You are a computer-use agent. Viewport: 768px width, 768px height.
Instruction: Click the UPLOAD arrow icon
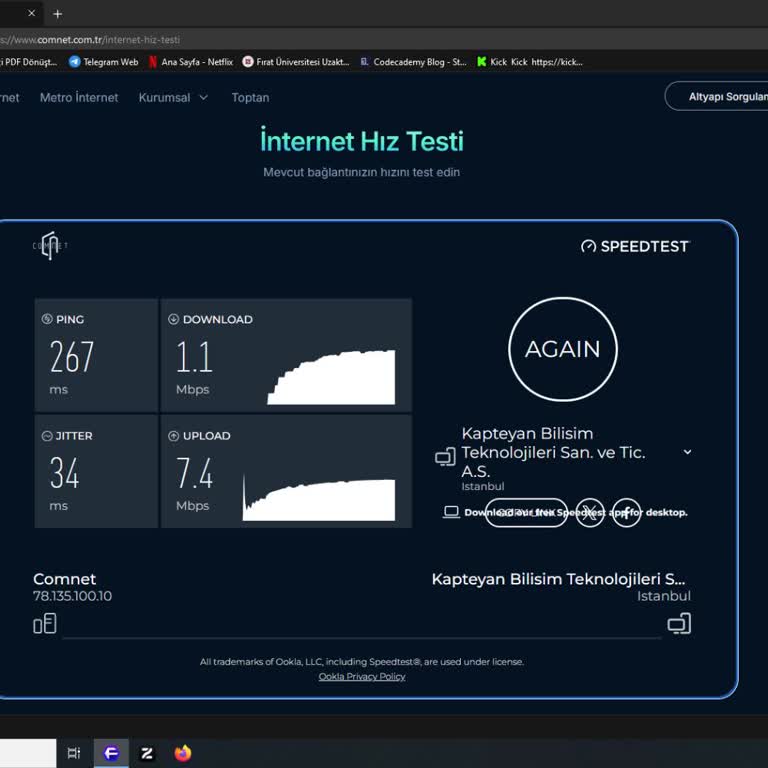click(173, 436)
